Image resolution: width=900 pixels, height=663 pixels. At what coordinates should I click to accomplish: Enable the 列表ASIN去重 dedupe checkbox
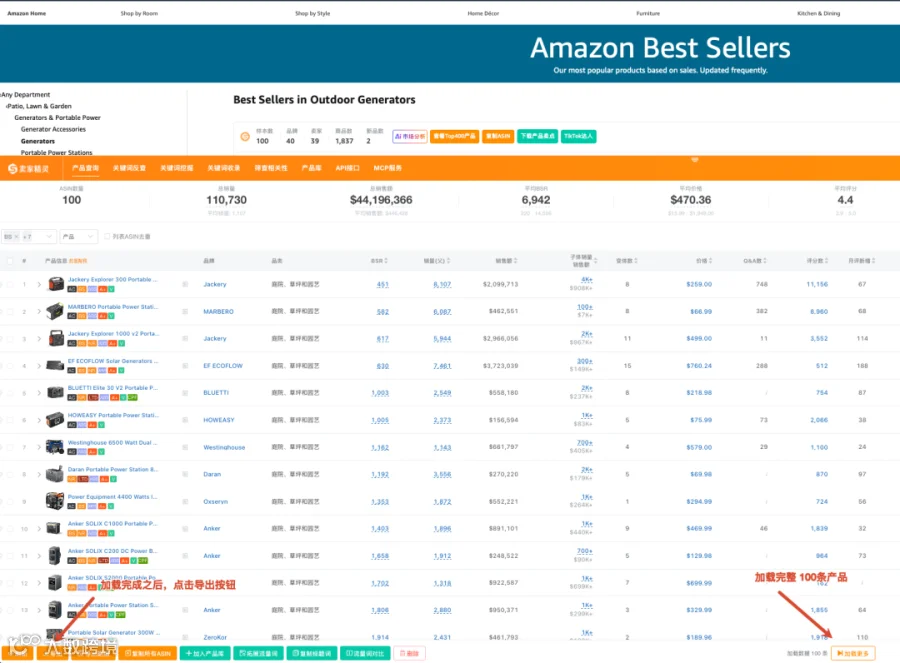click(107, 236)
